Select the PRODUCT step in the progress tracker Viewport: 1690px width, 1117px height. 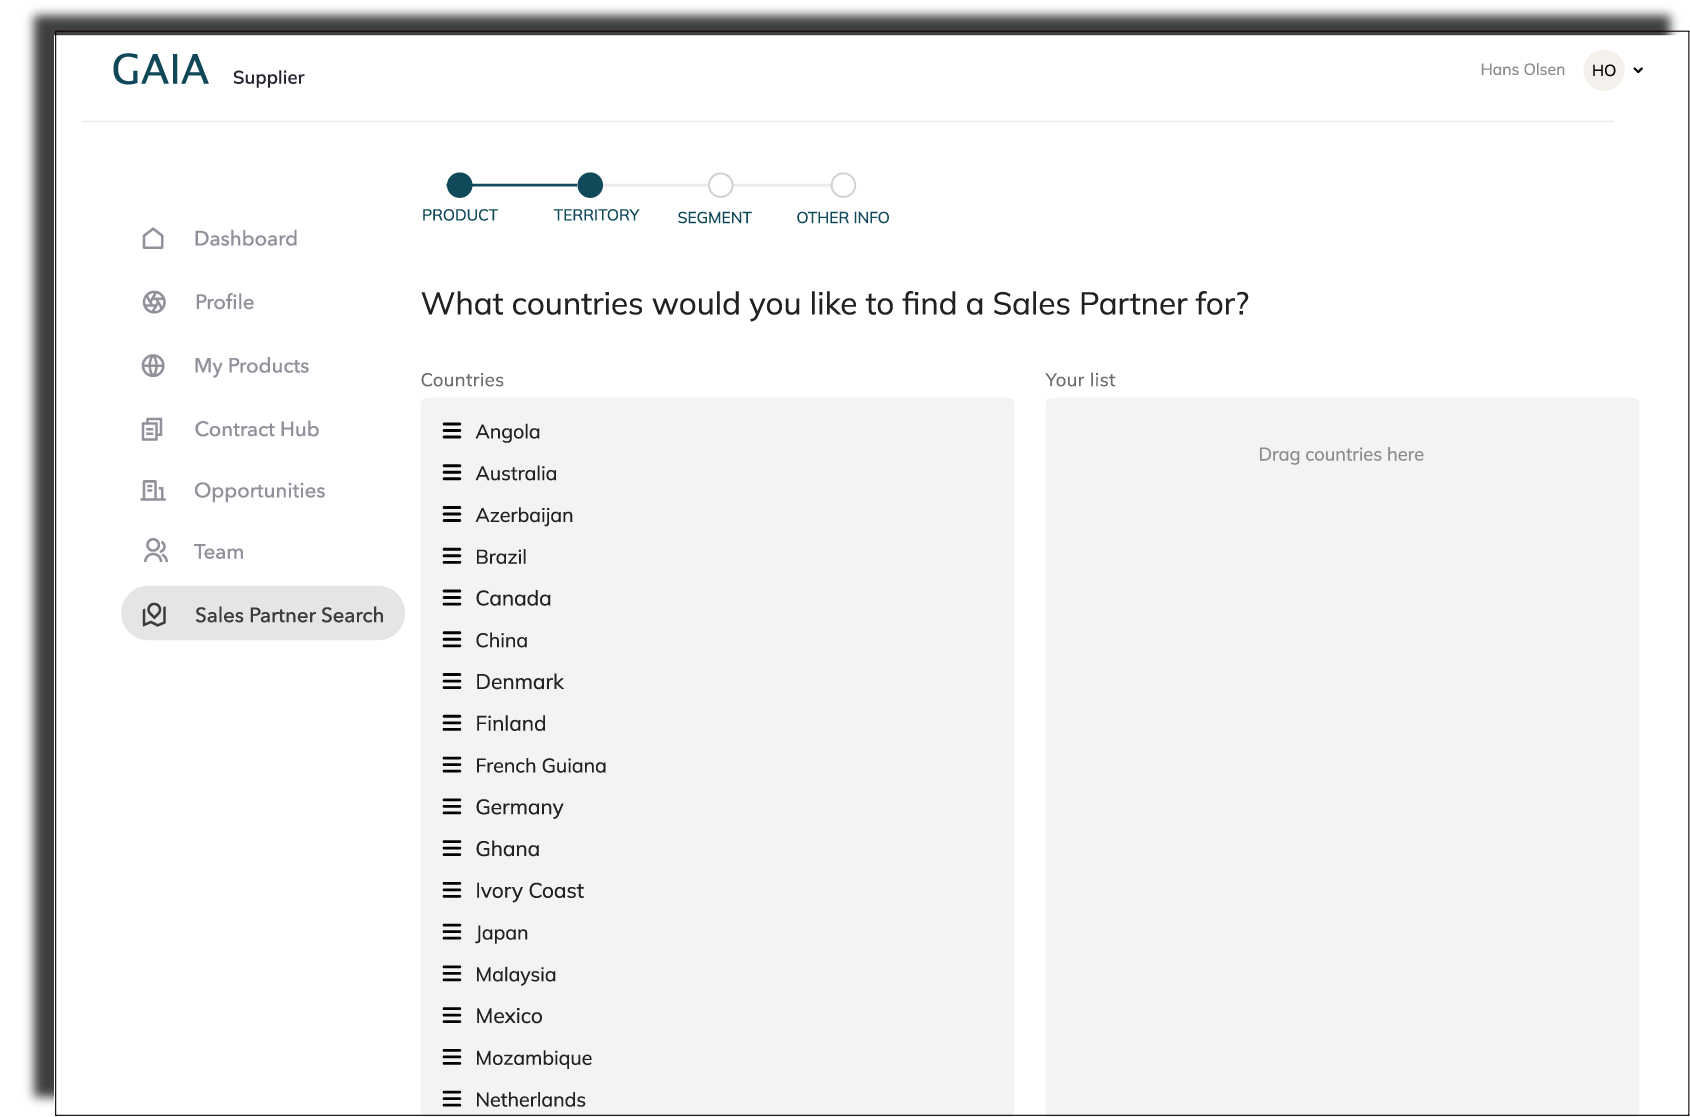point(460,184)
